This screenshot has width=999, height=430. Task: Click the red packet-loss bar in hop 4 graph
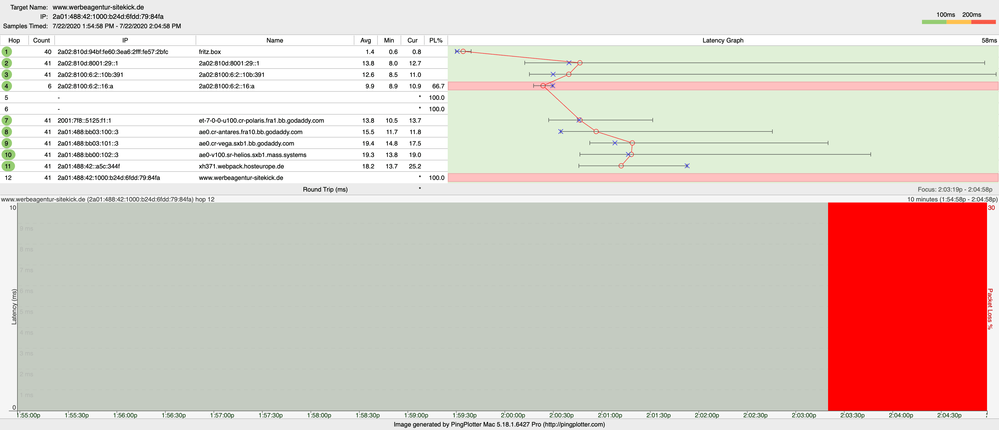(723, 85)
